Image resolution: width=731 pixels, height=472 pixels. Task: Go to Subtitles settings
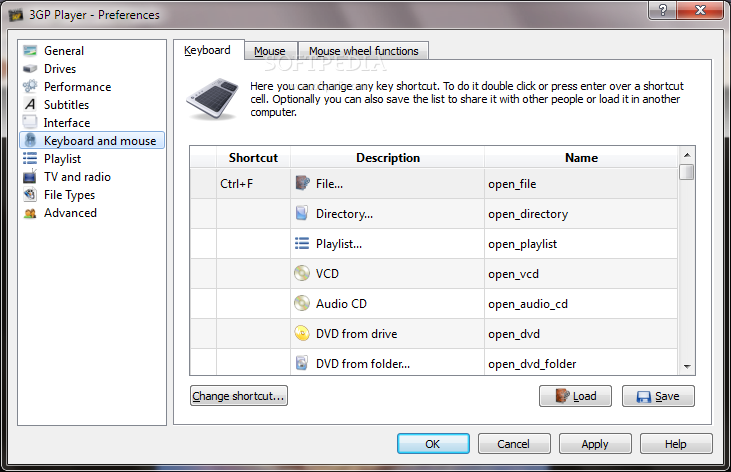click(x=66, y=104)
